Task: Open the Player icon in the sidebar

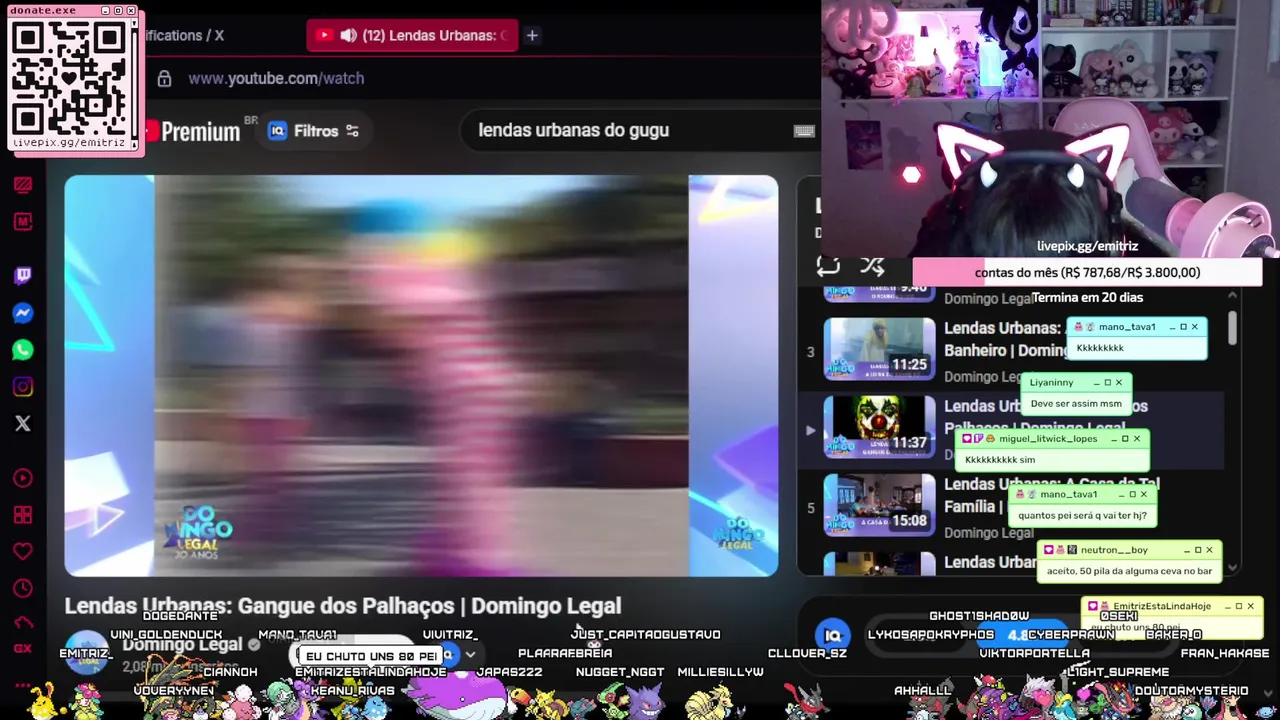Action: 23,478
